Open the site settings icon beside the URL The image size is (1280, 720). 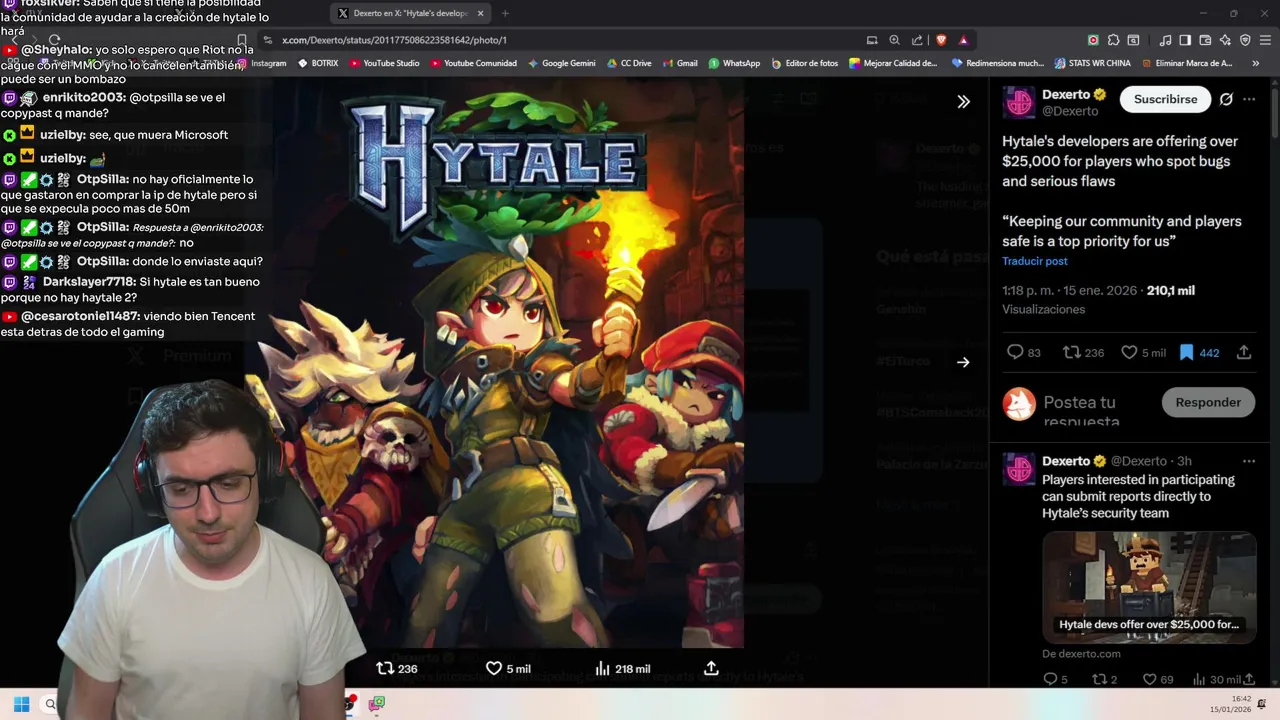pyautogui.click(x=267, y=40)
